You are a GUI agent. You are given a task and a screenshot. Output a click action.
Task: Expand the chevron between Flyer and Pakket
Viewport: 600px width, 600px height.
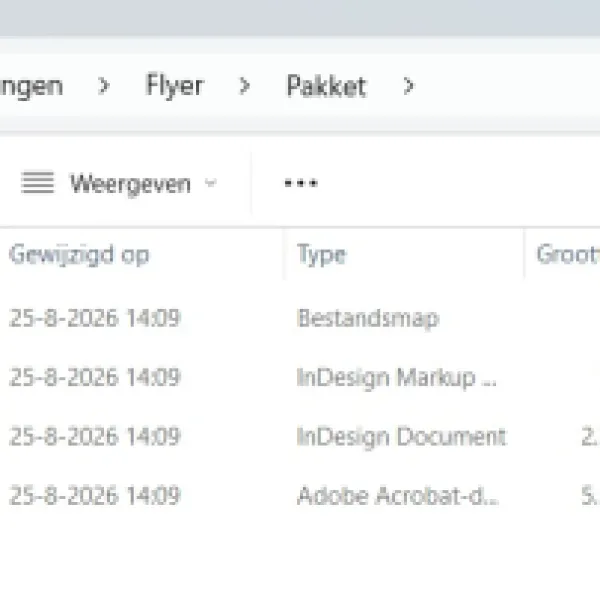(244, 85)
